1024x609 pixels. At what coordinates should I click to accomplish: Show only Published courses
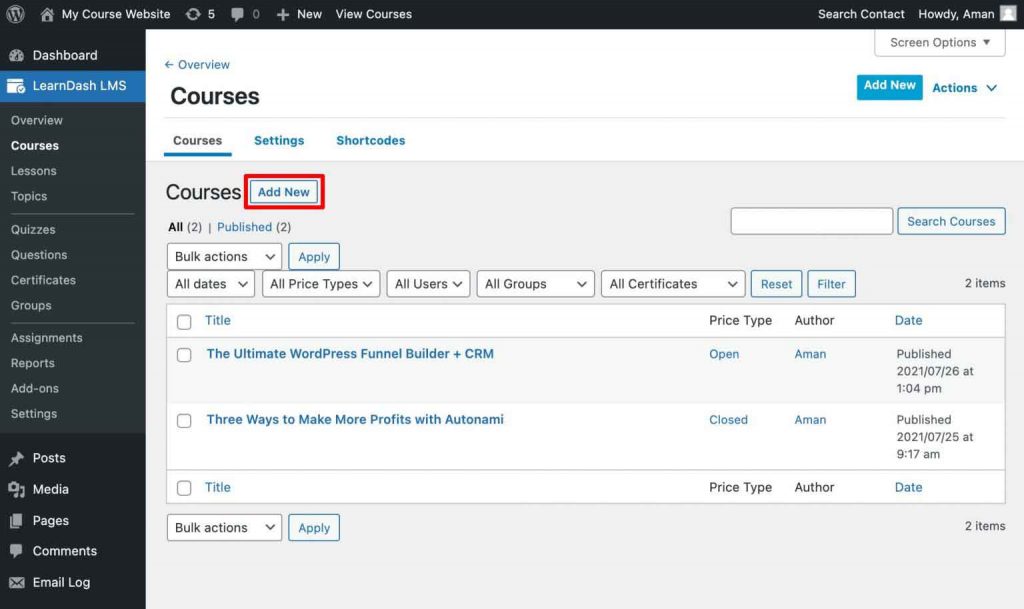coord(244,227)
